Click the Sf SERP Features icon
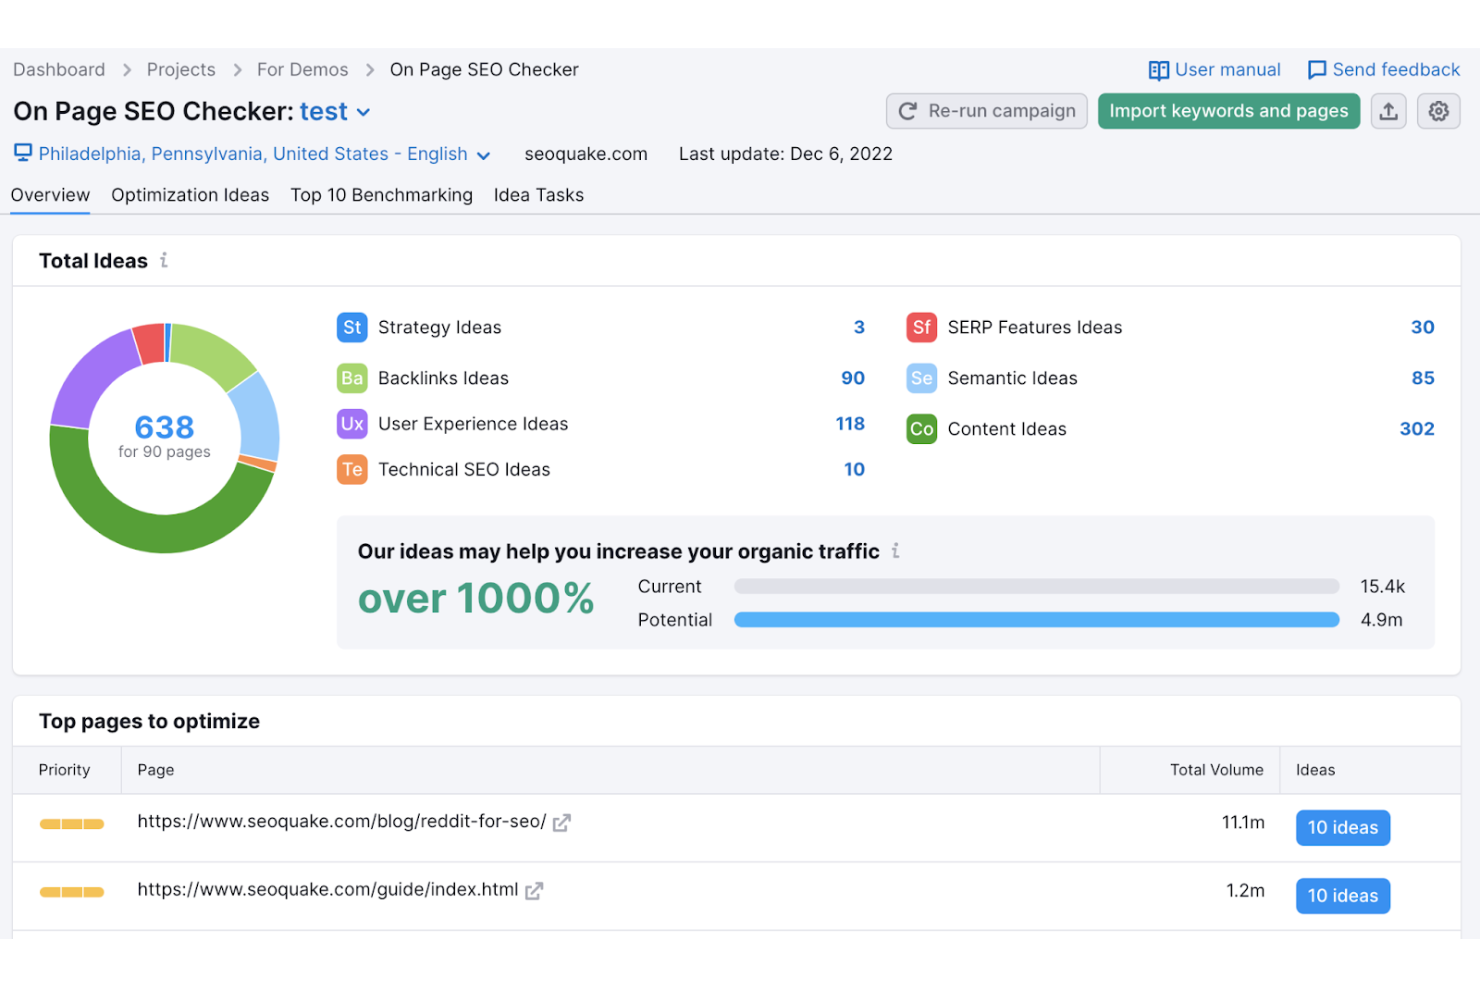 922,327
